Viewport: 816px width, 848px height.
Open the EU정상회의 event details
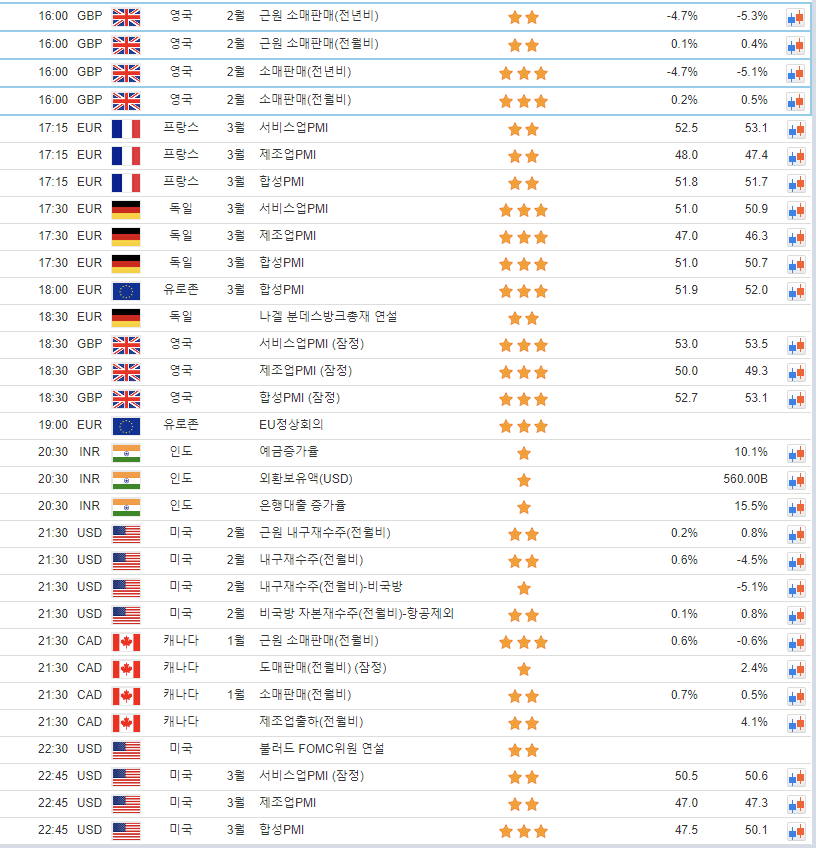(x=294, y=425)
